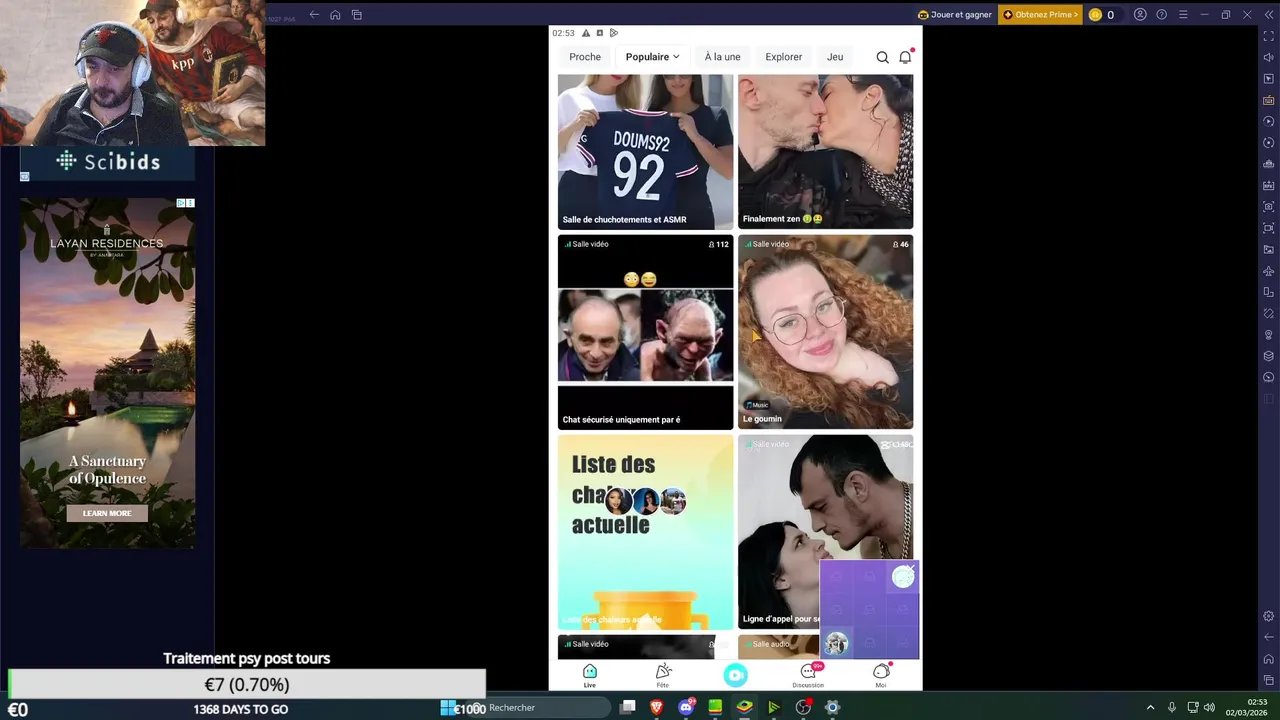Open BlueStacks multi-instance tabs icon
1280x720 pixels.
click(357, 15)
